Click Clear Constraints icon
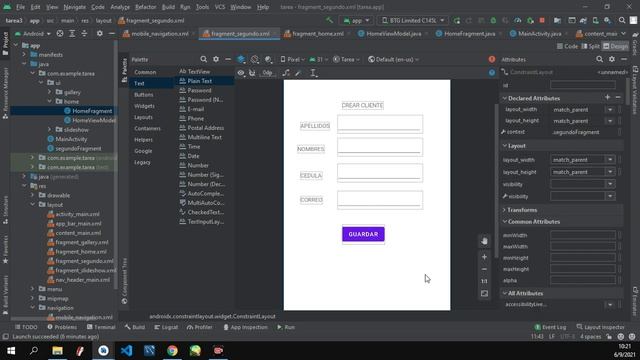 [286, 73]
